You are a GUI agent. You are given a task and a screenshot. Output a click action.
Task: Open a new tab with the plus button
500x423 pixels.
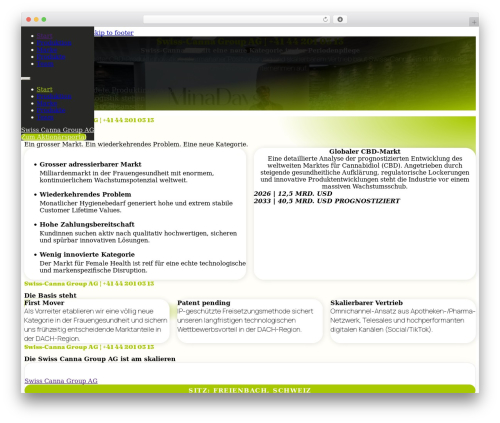pos(474,22)
